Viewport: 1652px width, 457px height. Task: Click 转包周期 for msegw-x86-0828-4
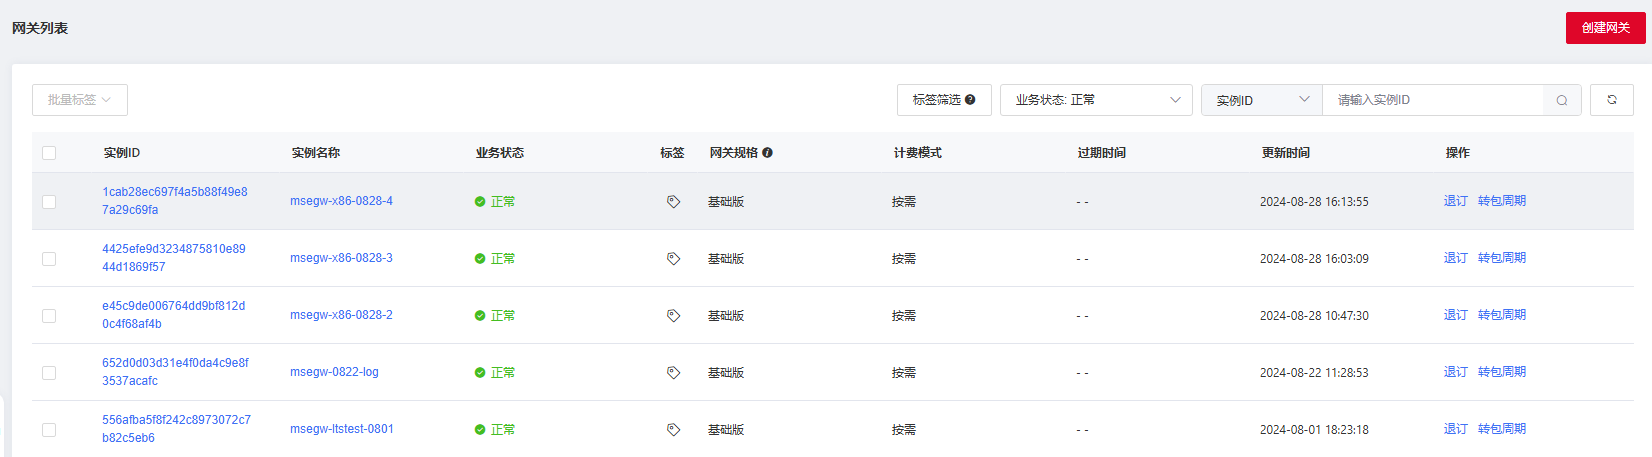1502,201
